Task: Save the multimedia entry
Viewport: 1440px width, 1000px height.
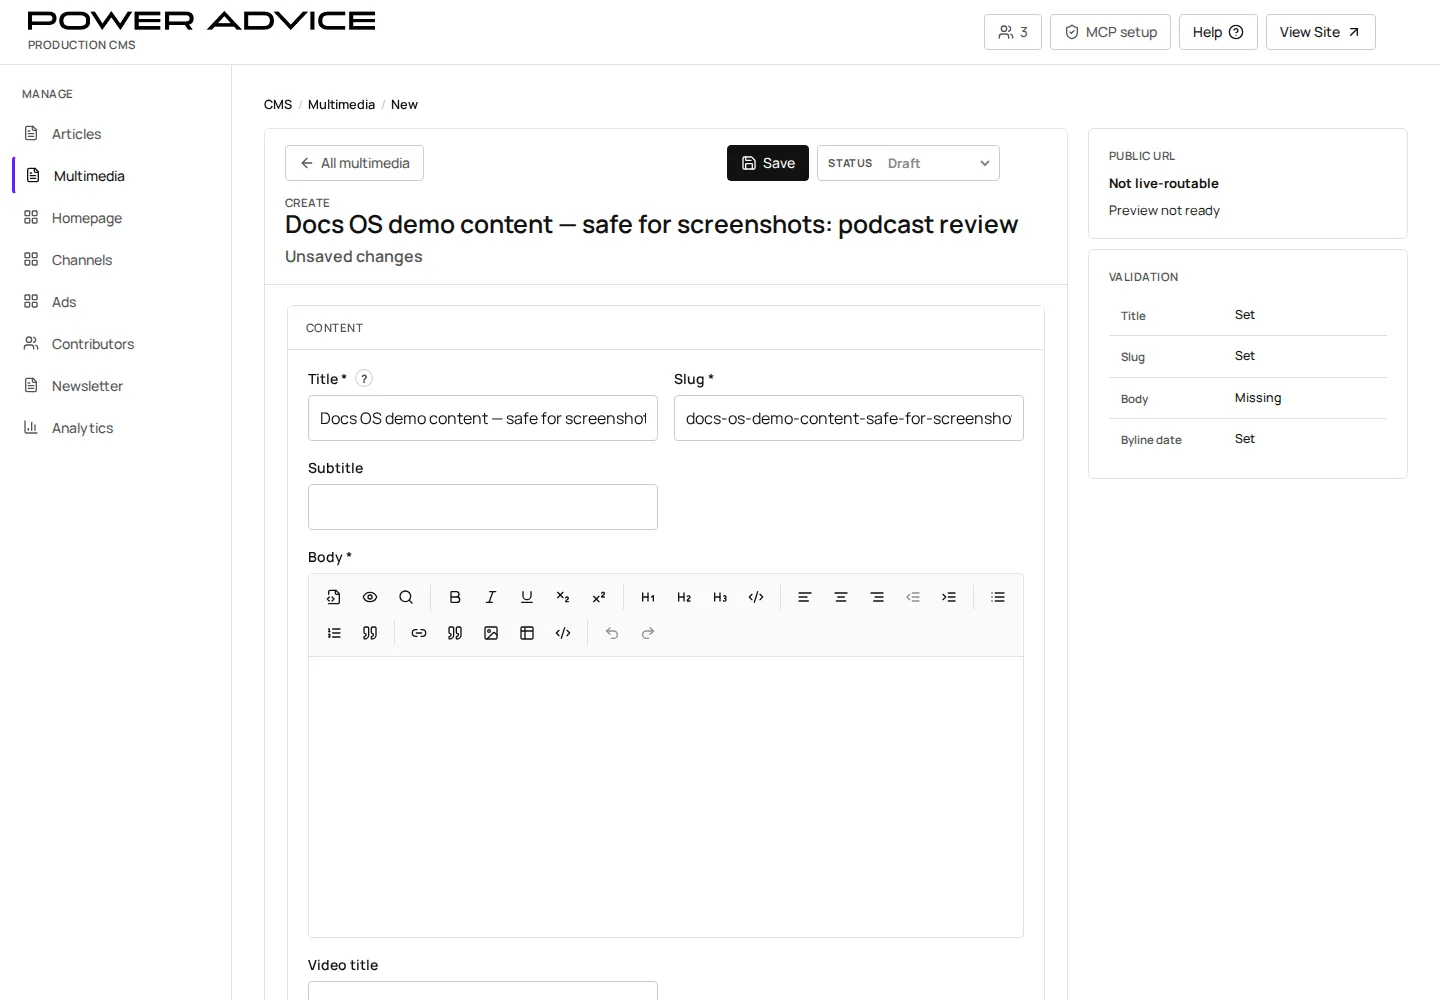Action: (x=768, y=163)
